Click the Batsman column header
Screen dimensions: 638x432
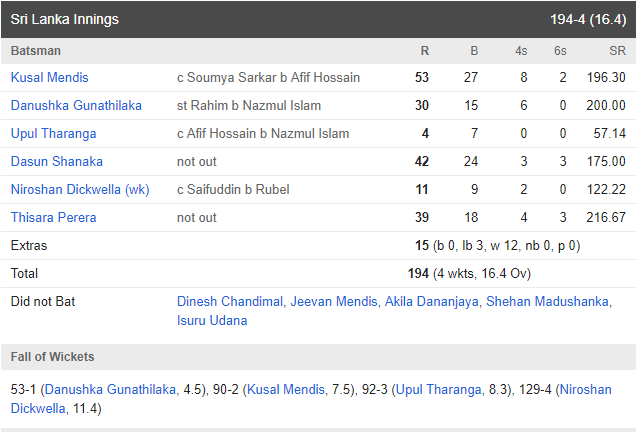(36, 51)
